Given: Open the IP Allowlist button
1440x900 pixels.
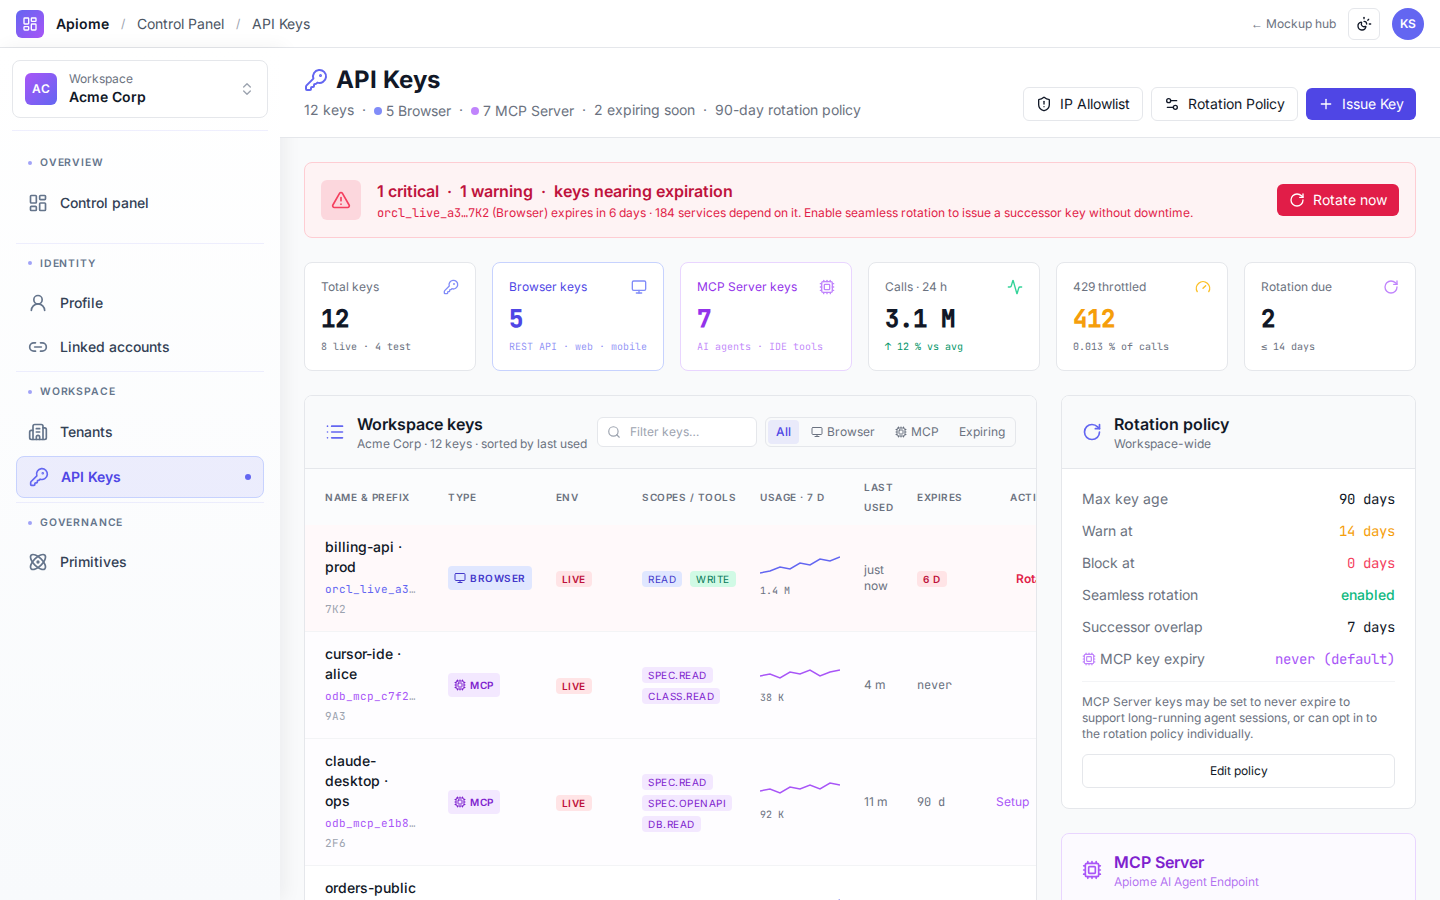Looking at the screenshot, I should [x=1083, y=104].
